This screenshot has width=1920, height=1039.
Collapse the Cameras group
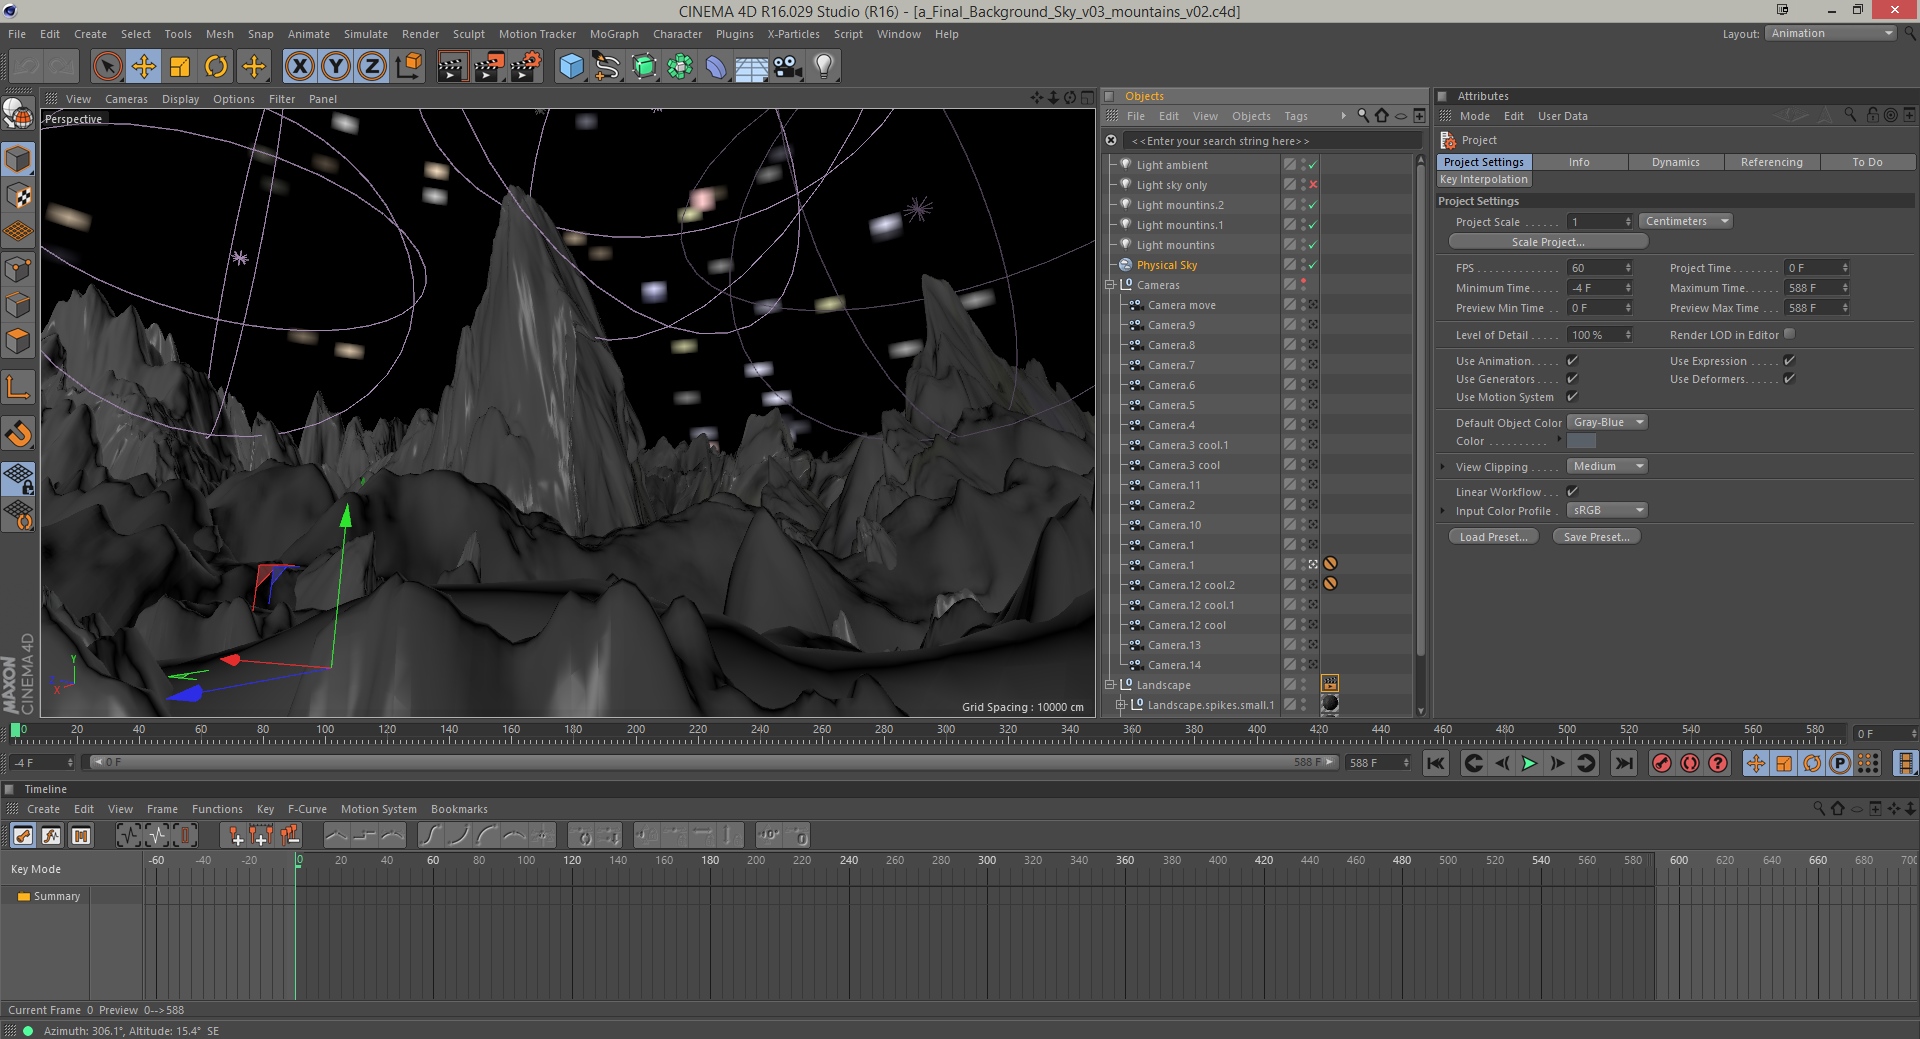1109,285
